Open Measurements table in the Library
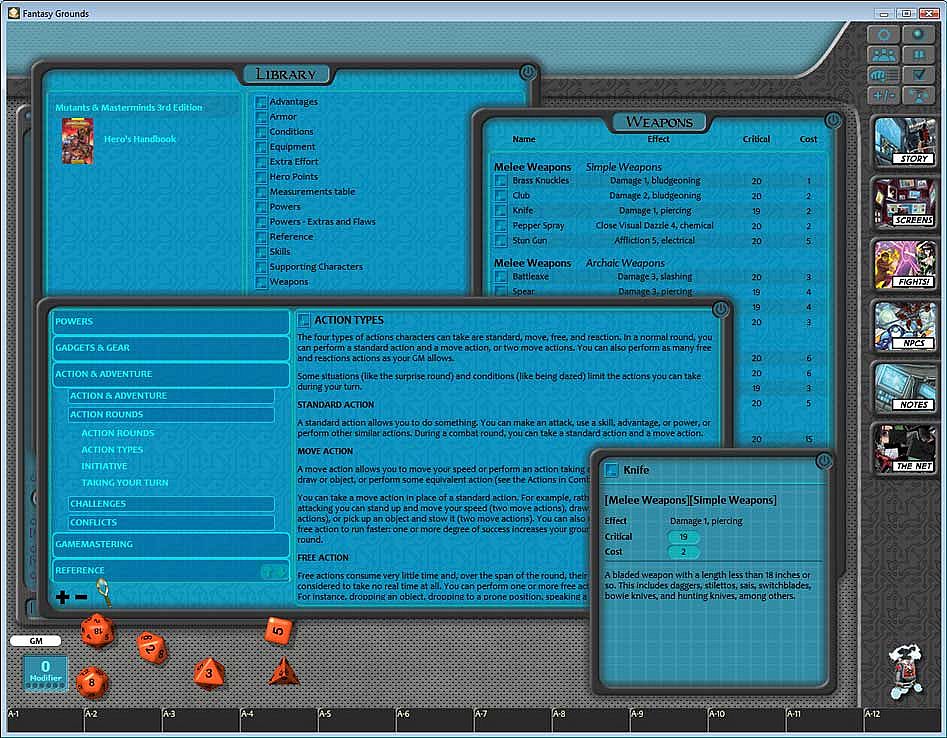 [312, 191]
